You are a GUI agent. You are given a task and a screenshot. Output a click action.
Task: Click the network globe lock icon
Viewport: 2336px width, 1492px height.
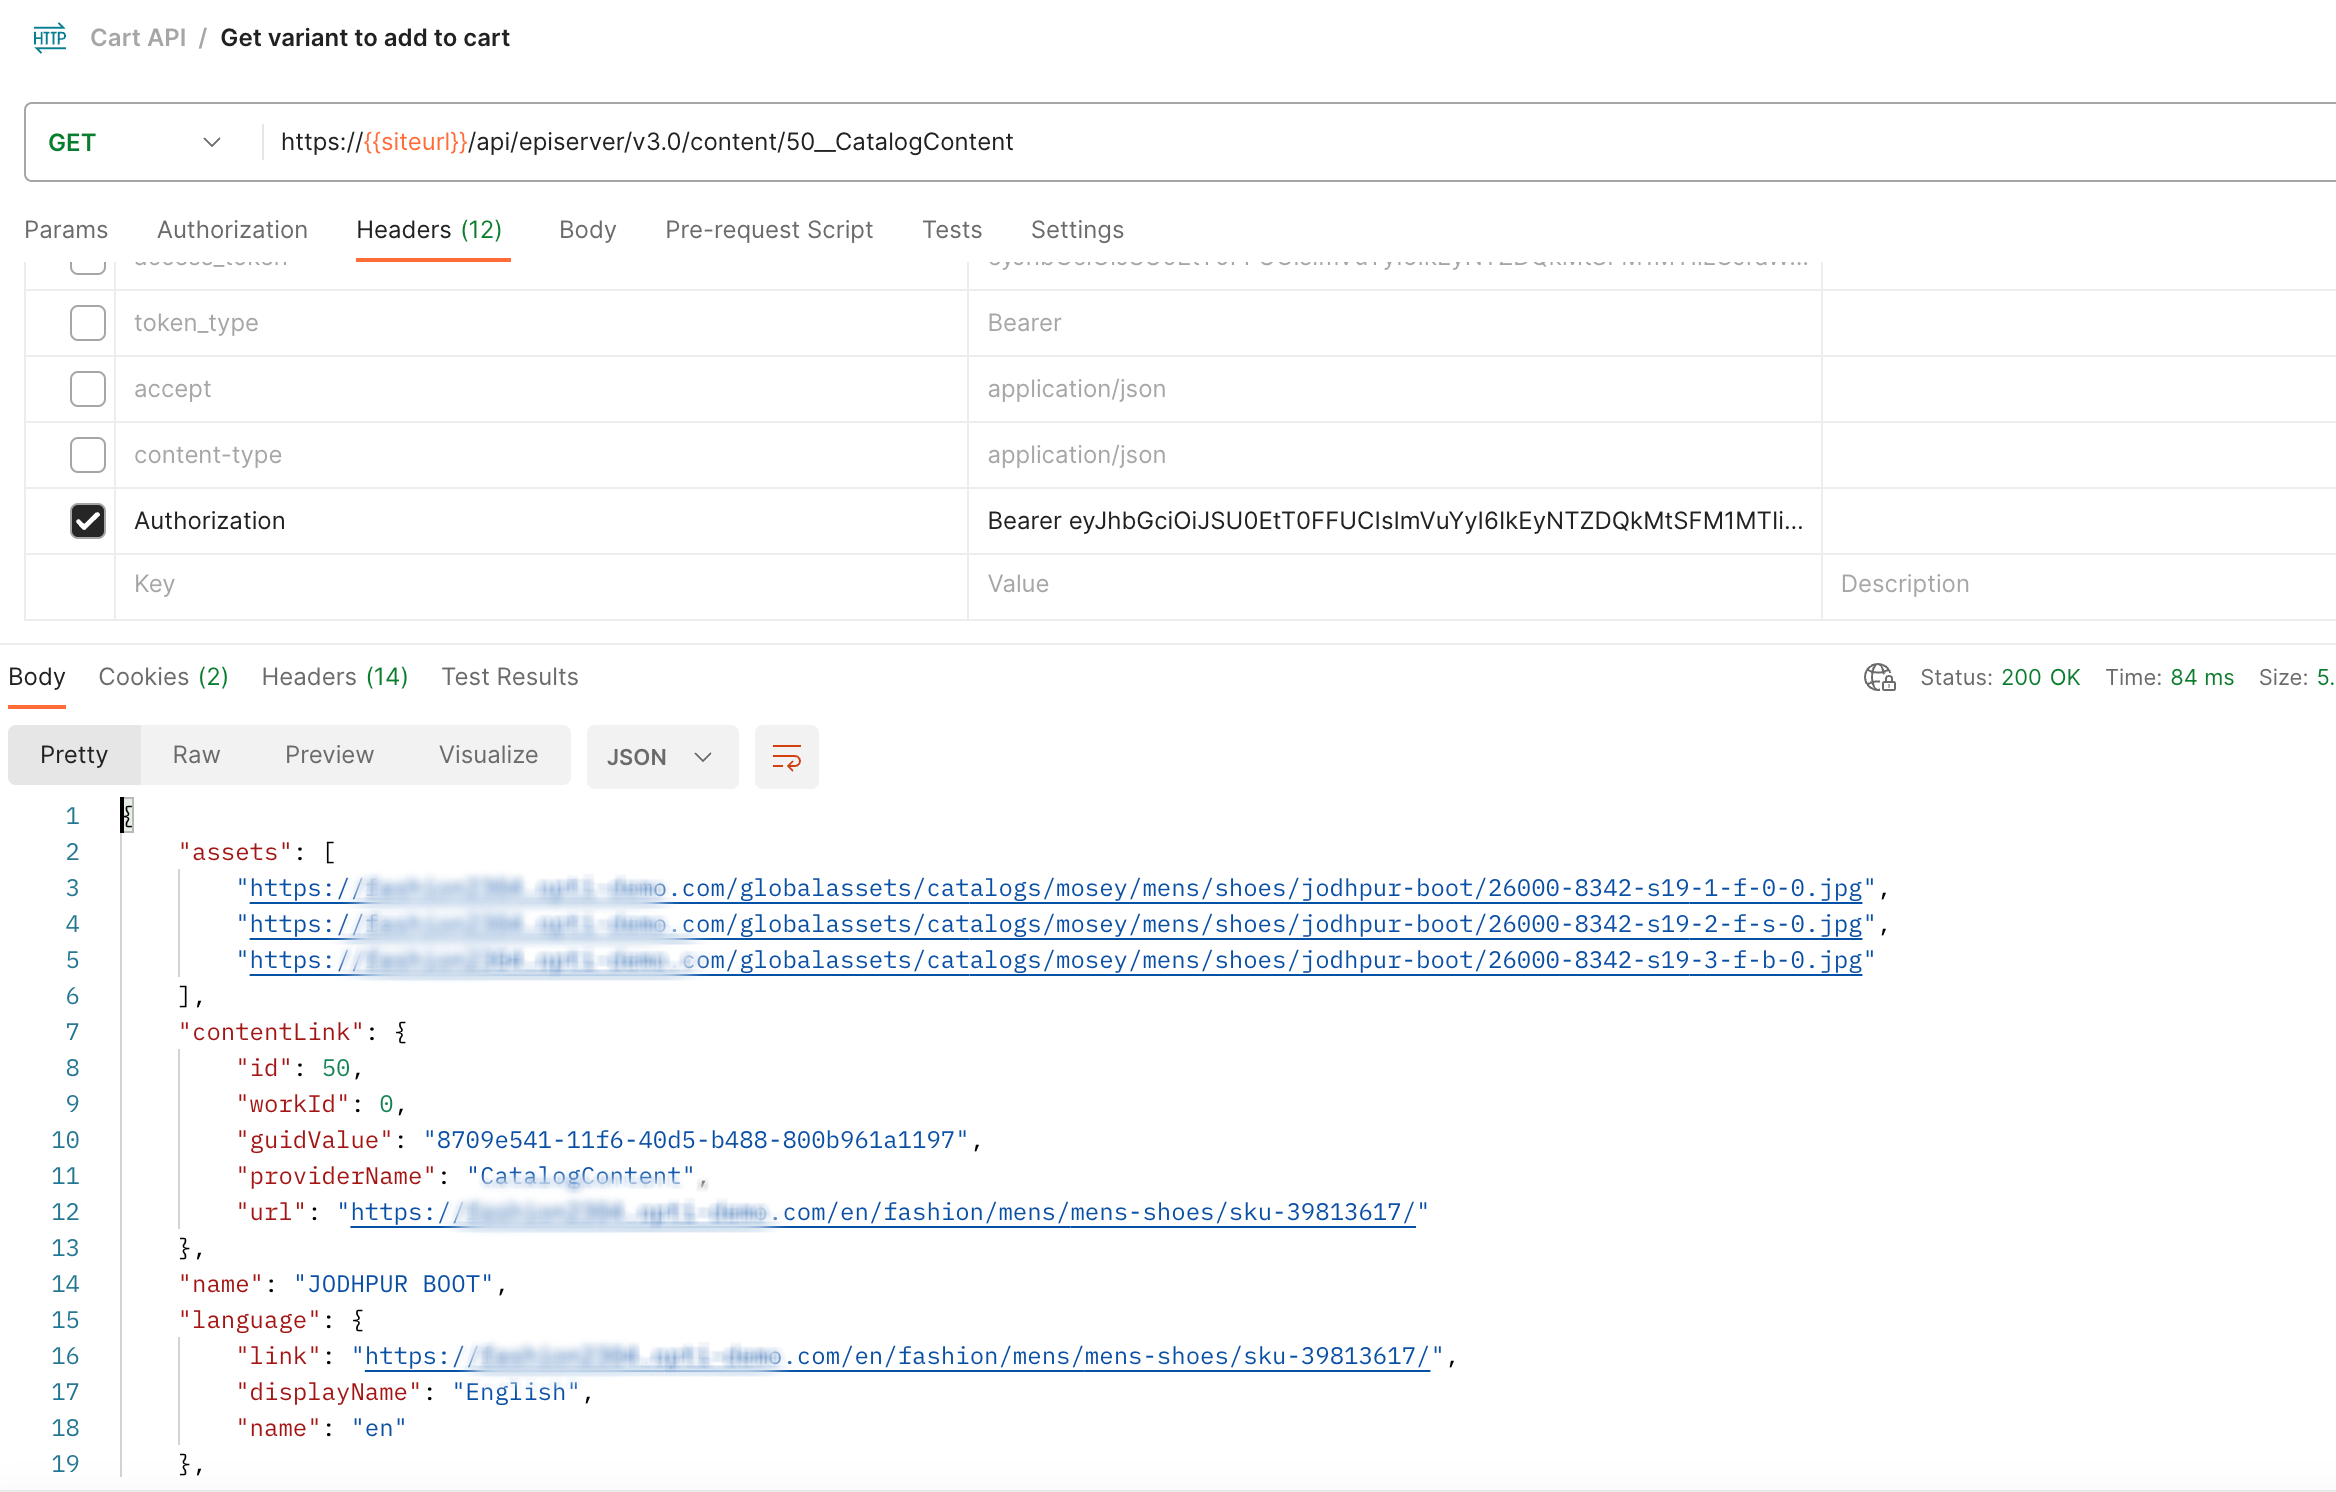click(x=1879, y=677)
